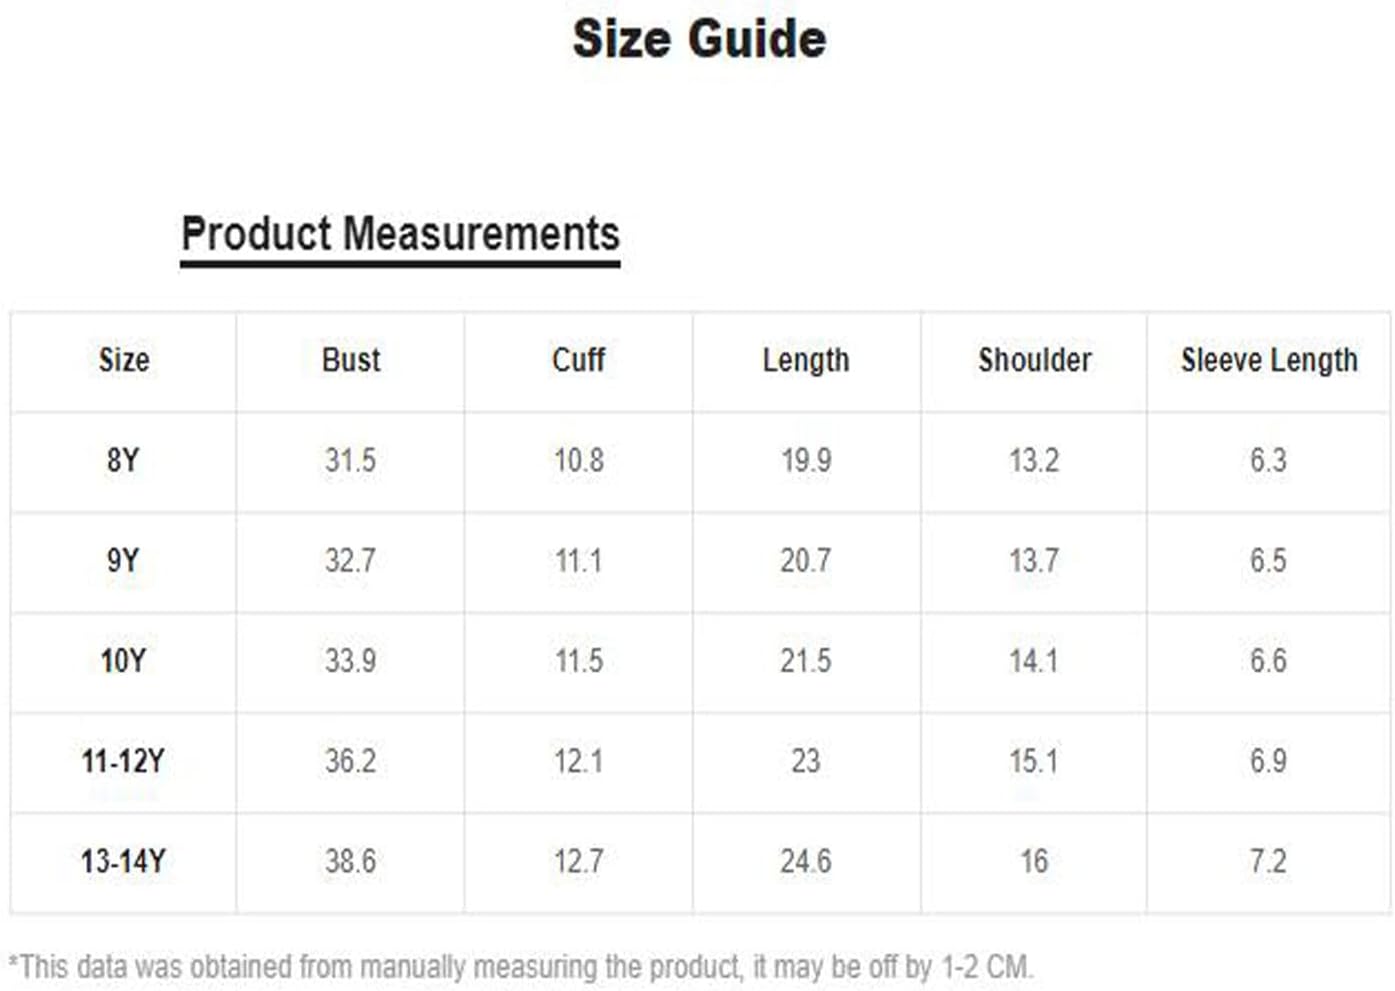Image resolution: width=1395 pixels, height=991 pixels.
Task: Click the Size Guide title
Action: pyautogui.click(x=699, y=39)
